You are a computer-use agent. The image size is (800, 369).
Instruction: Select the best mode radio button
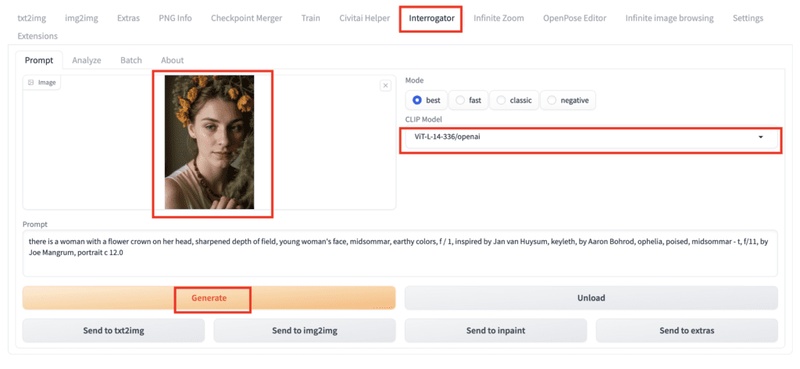(416, 101)
